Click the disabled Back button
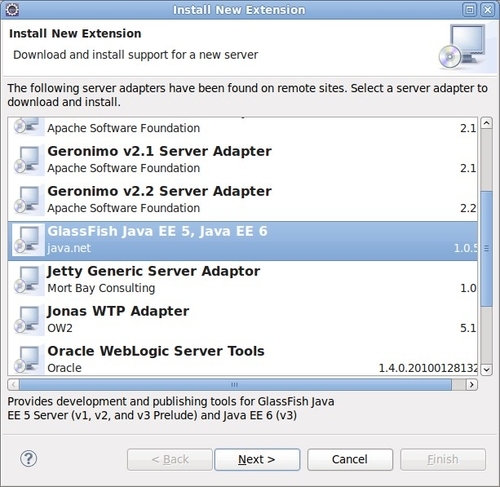The image size is (500, 487). tap(170, 459)
